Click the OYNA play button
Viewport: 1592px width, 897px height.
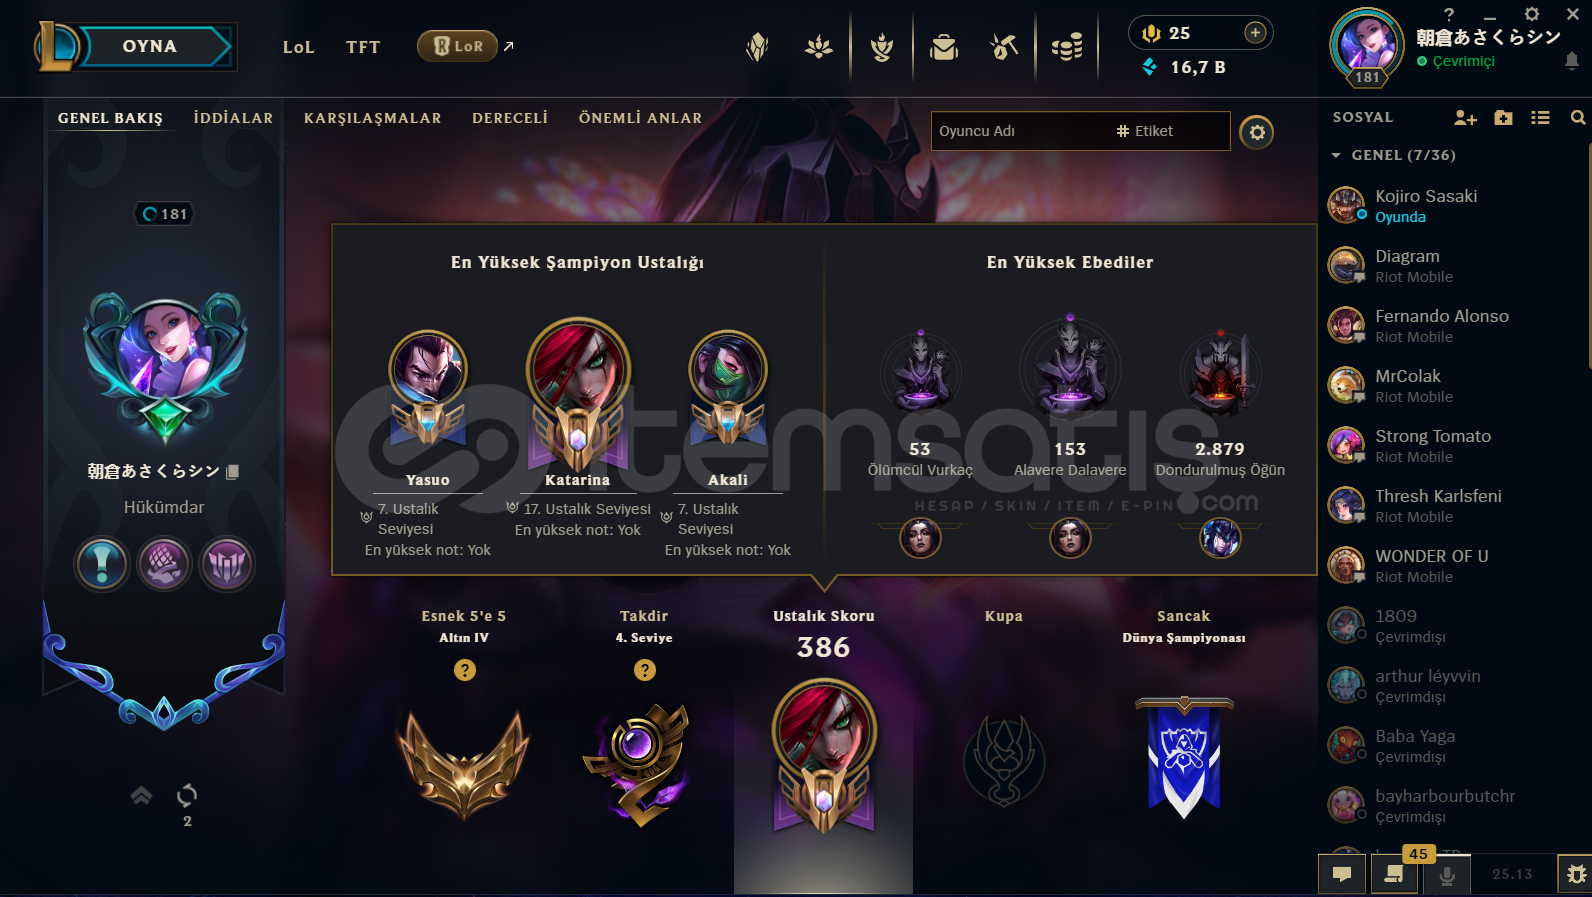point(150,46)
